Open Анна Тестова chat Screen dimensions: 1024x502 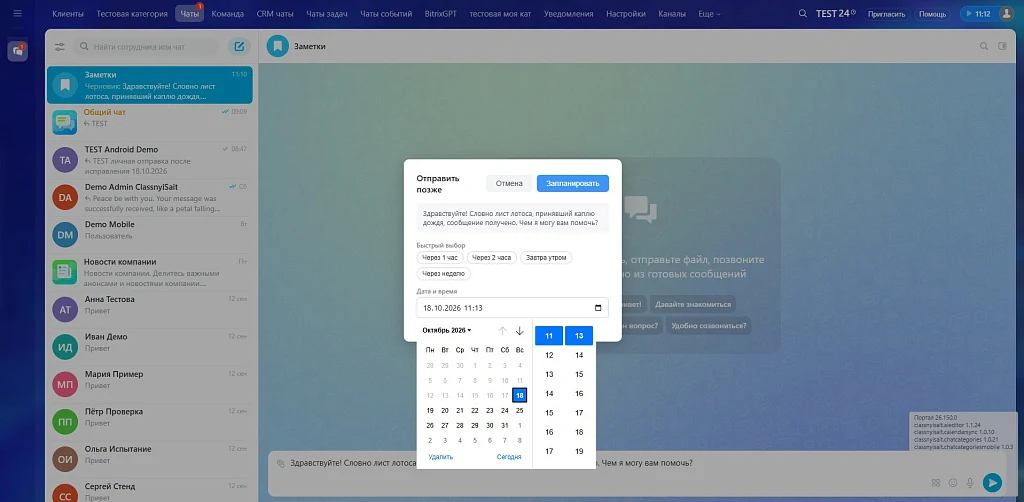[150, 309]
